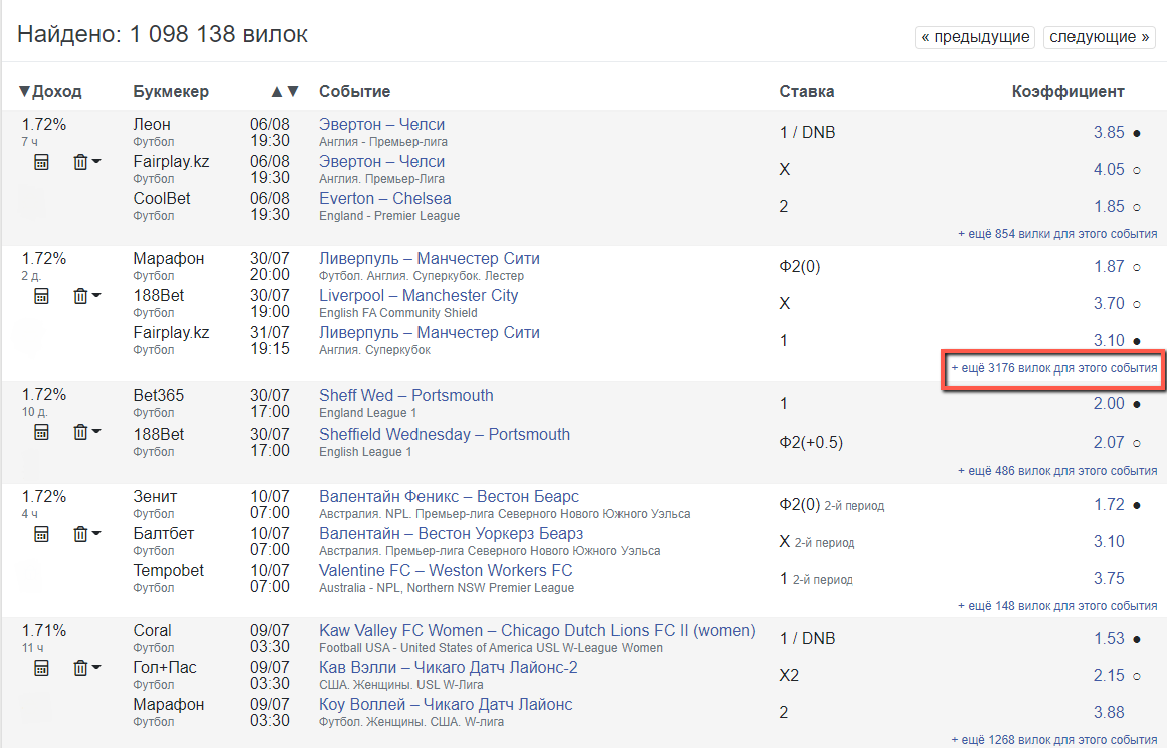This screenshot has width=1167, height=748.
Task: Click coefficient 4.05 for Fairplay.kz
Action: point(1109,170)
